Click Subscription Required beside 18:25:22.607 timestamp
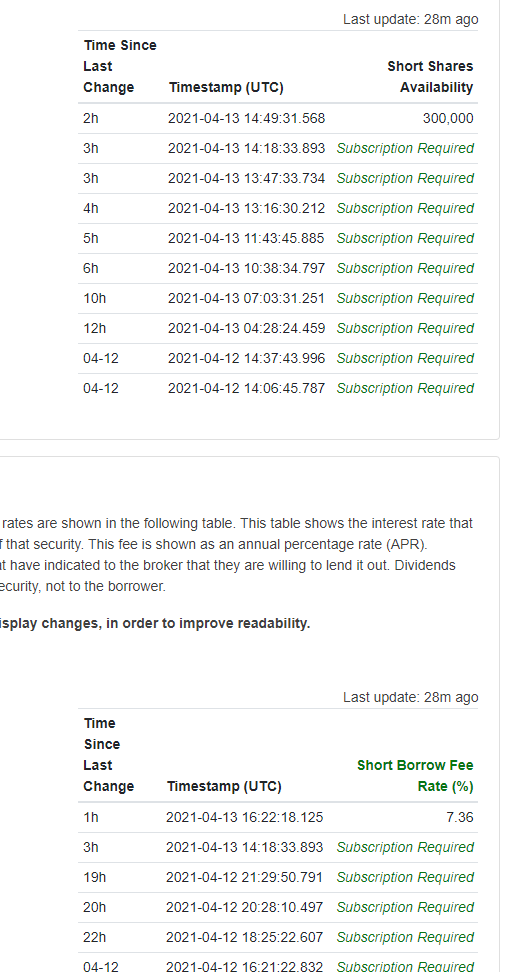 click(405, 937)
